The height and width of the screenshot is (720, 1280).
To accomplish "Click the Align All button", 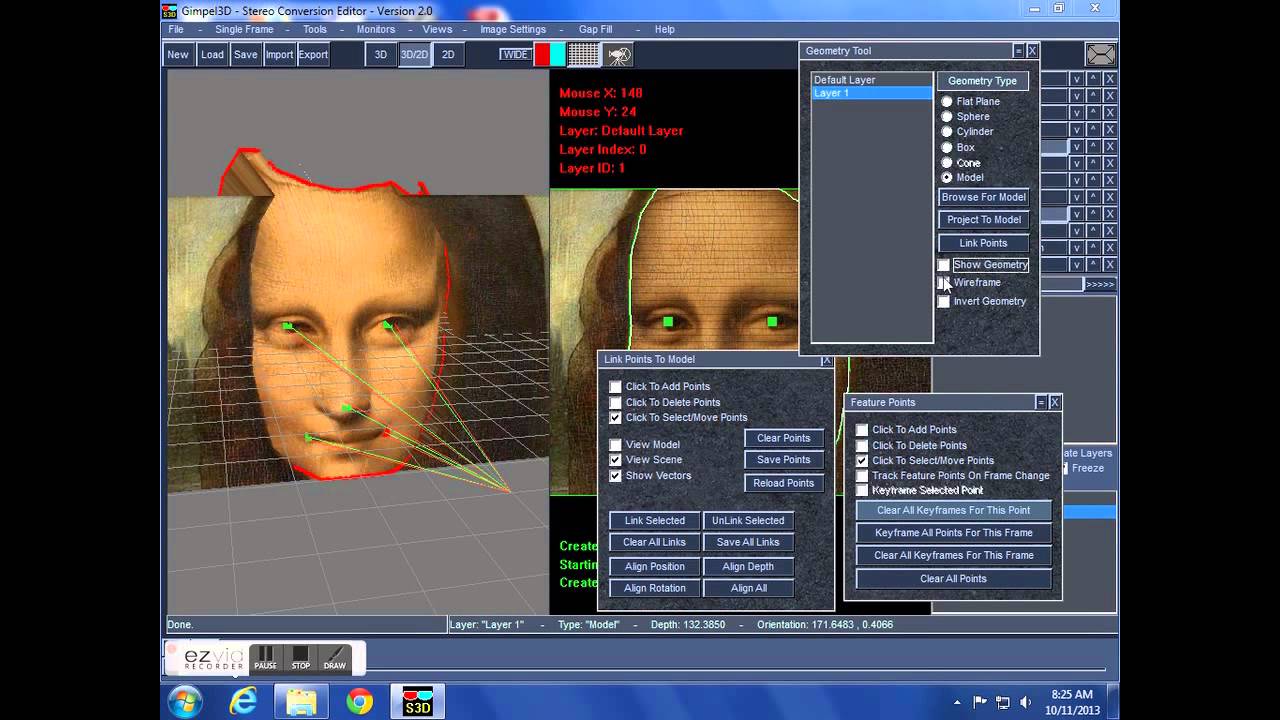I will tap(748, 588).
